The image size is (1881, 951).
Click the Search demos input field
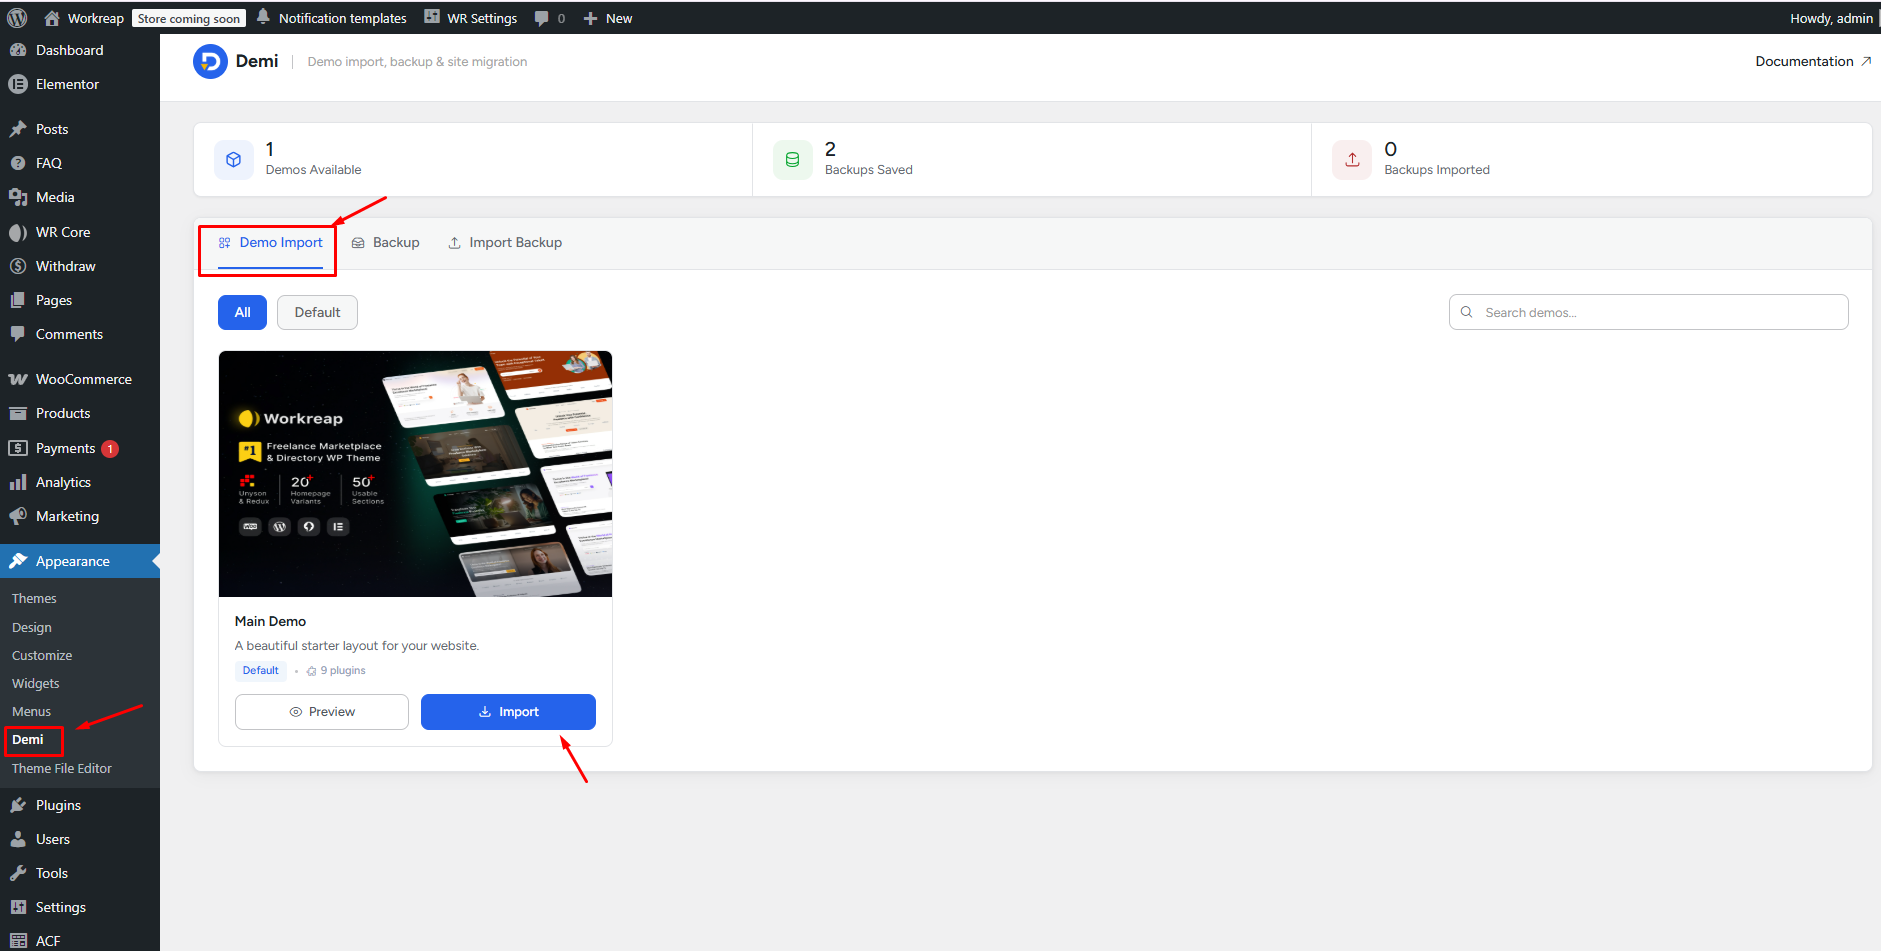coord(1660,312)
